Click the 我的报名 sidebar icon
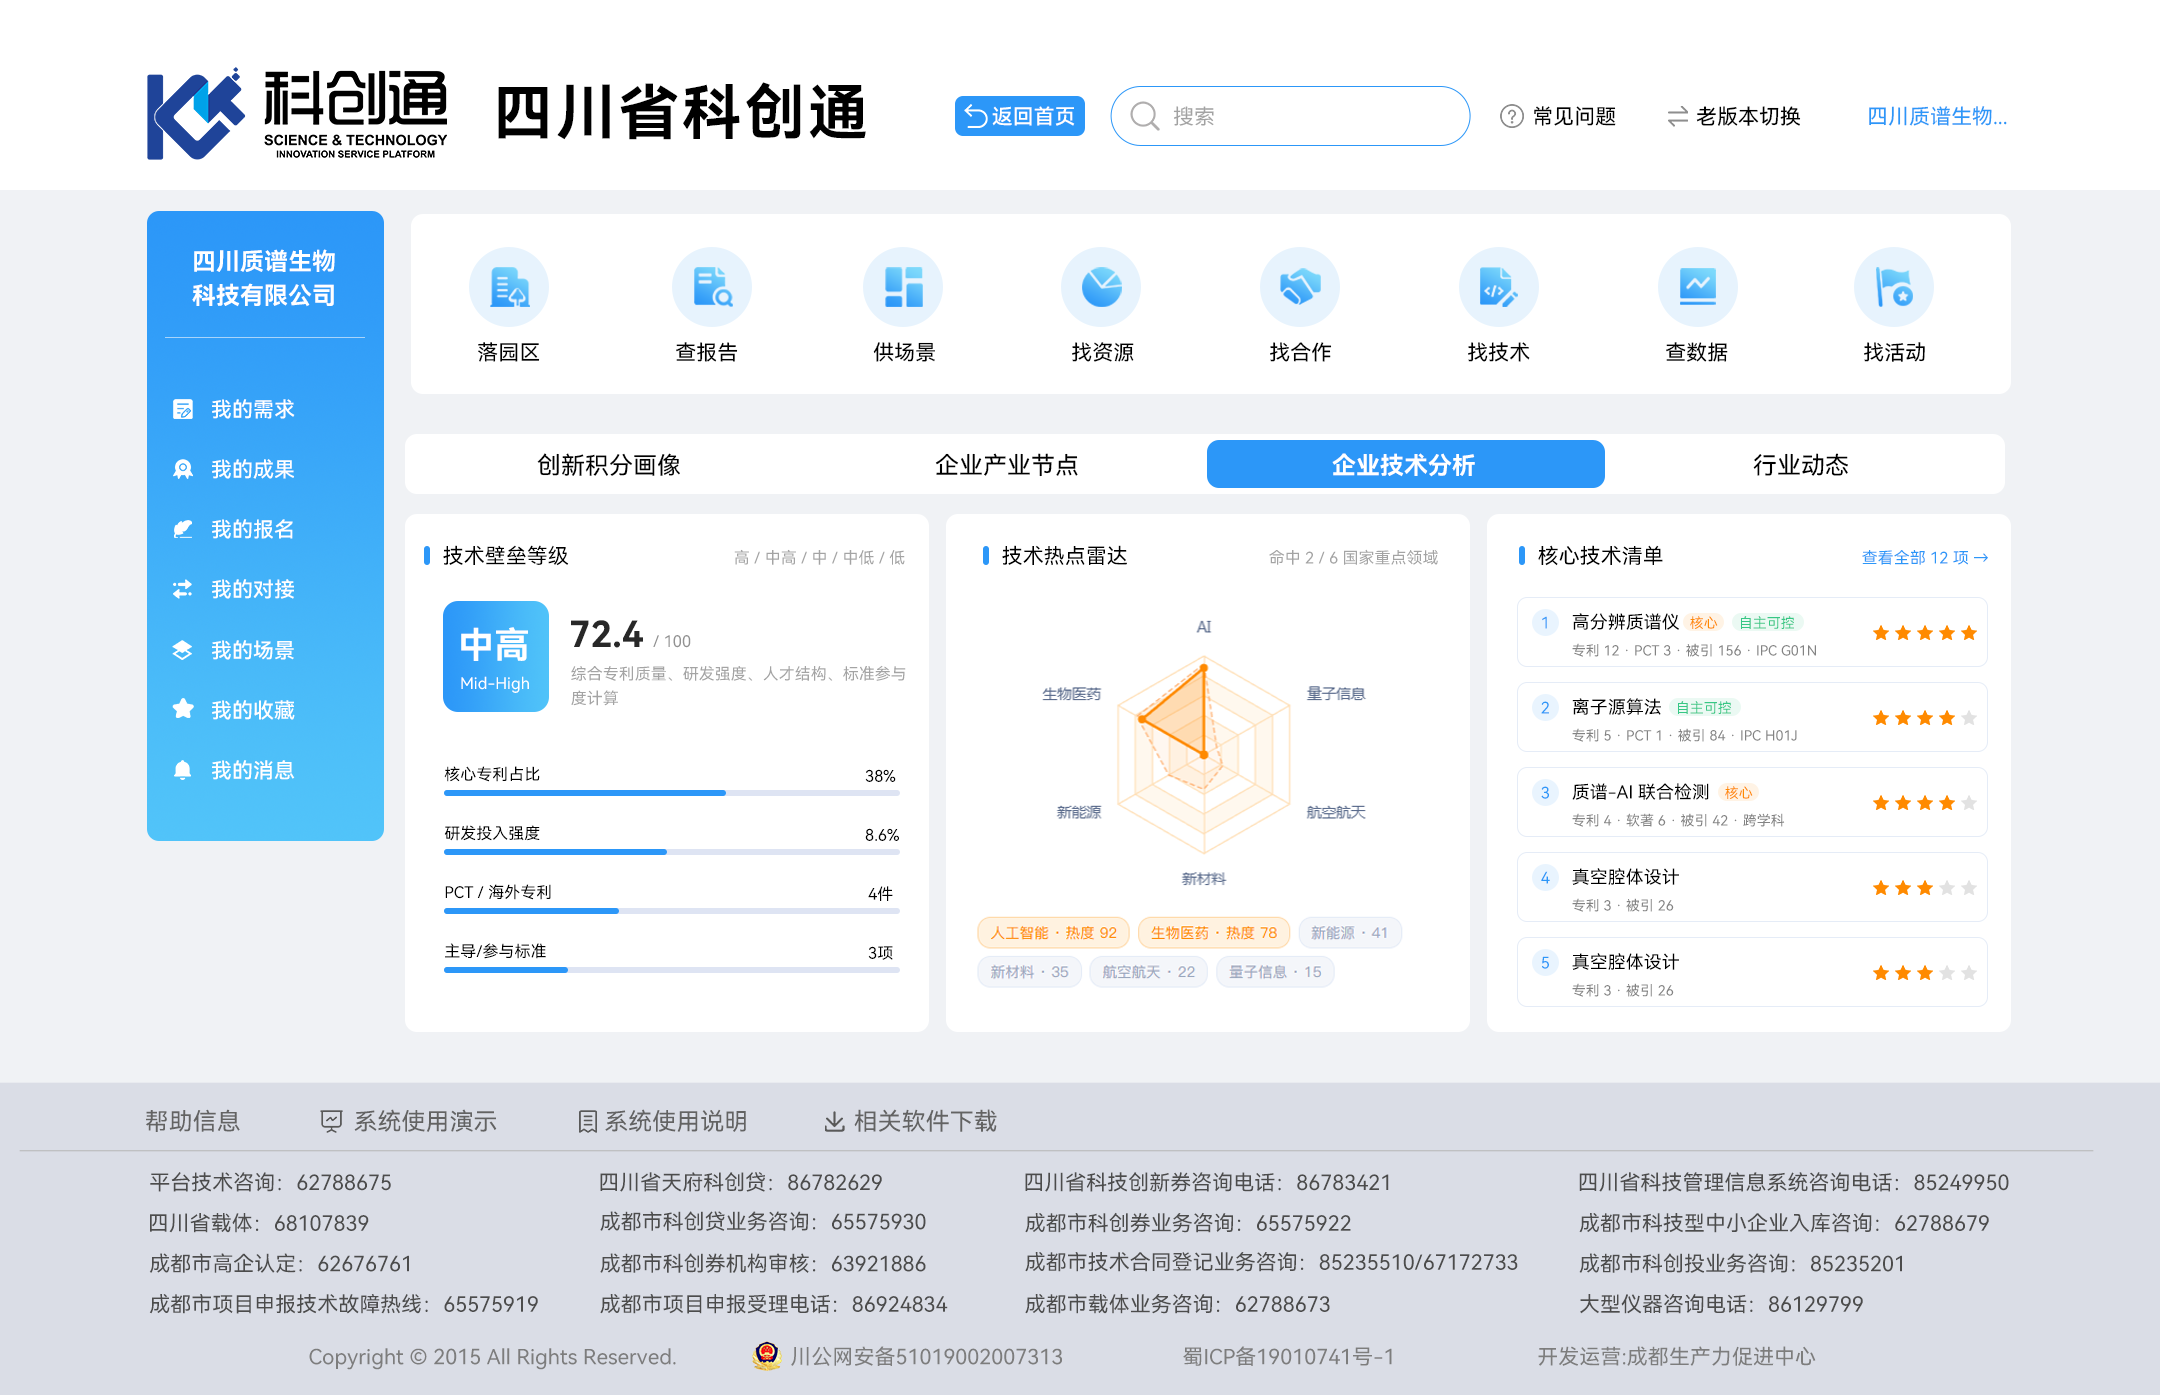 coord(183,529)
